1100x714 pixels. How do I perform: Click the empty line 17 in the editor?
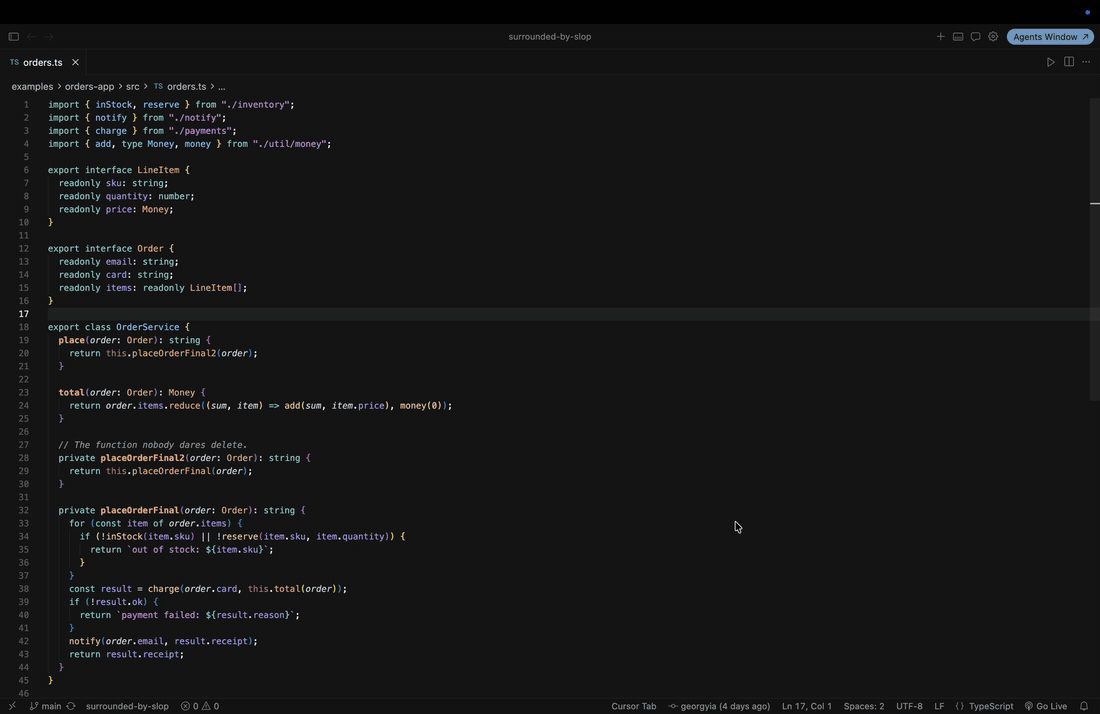tap(568, 314)
